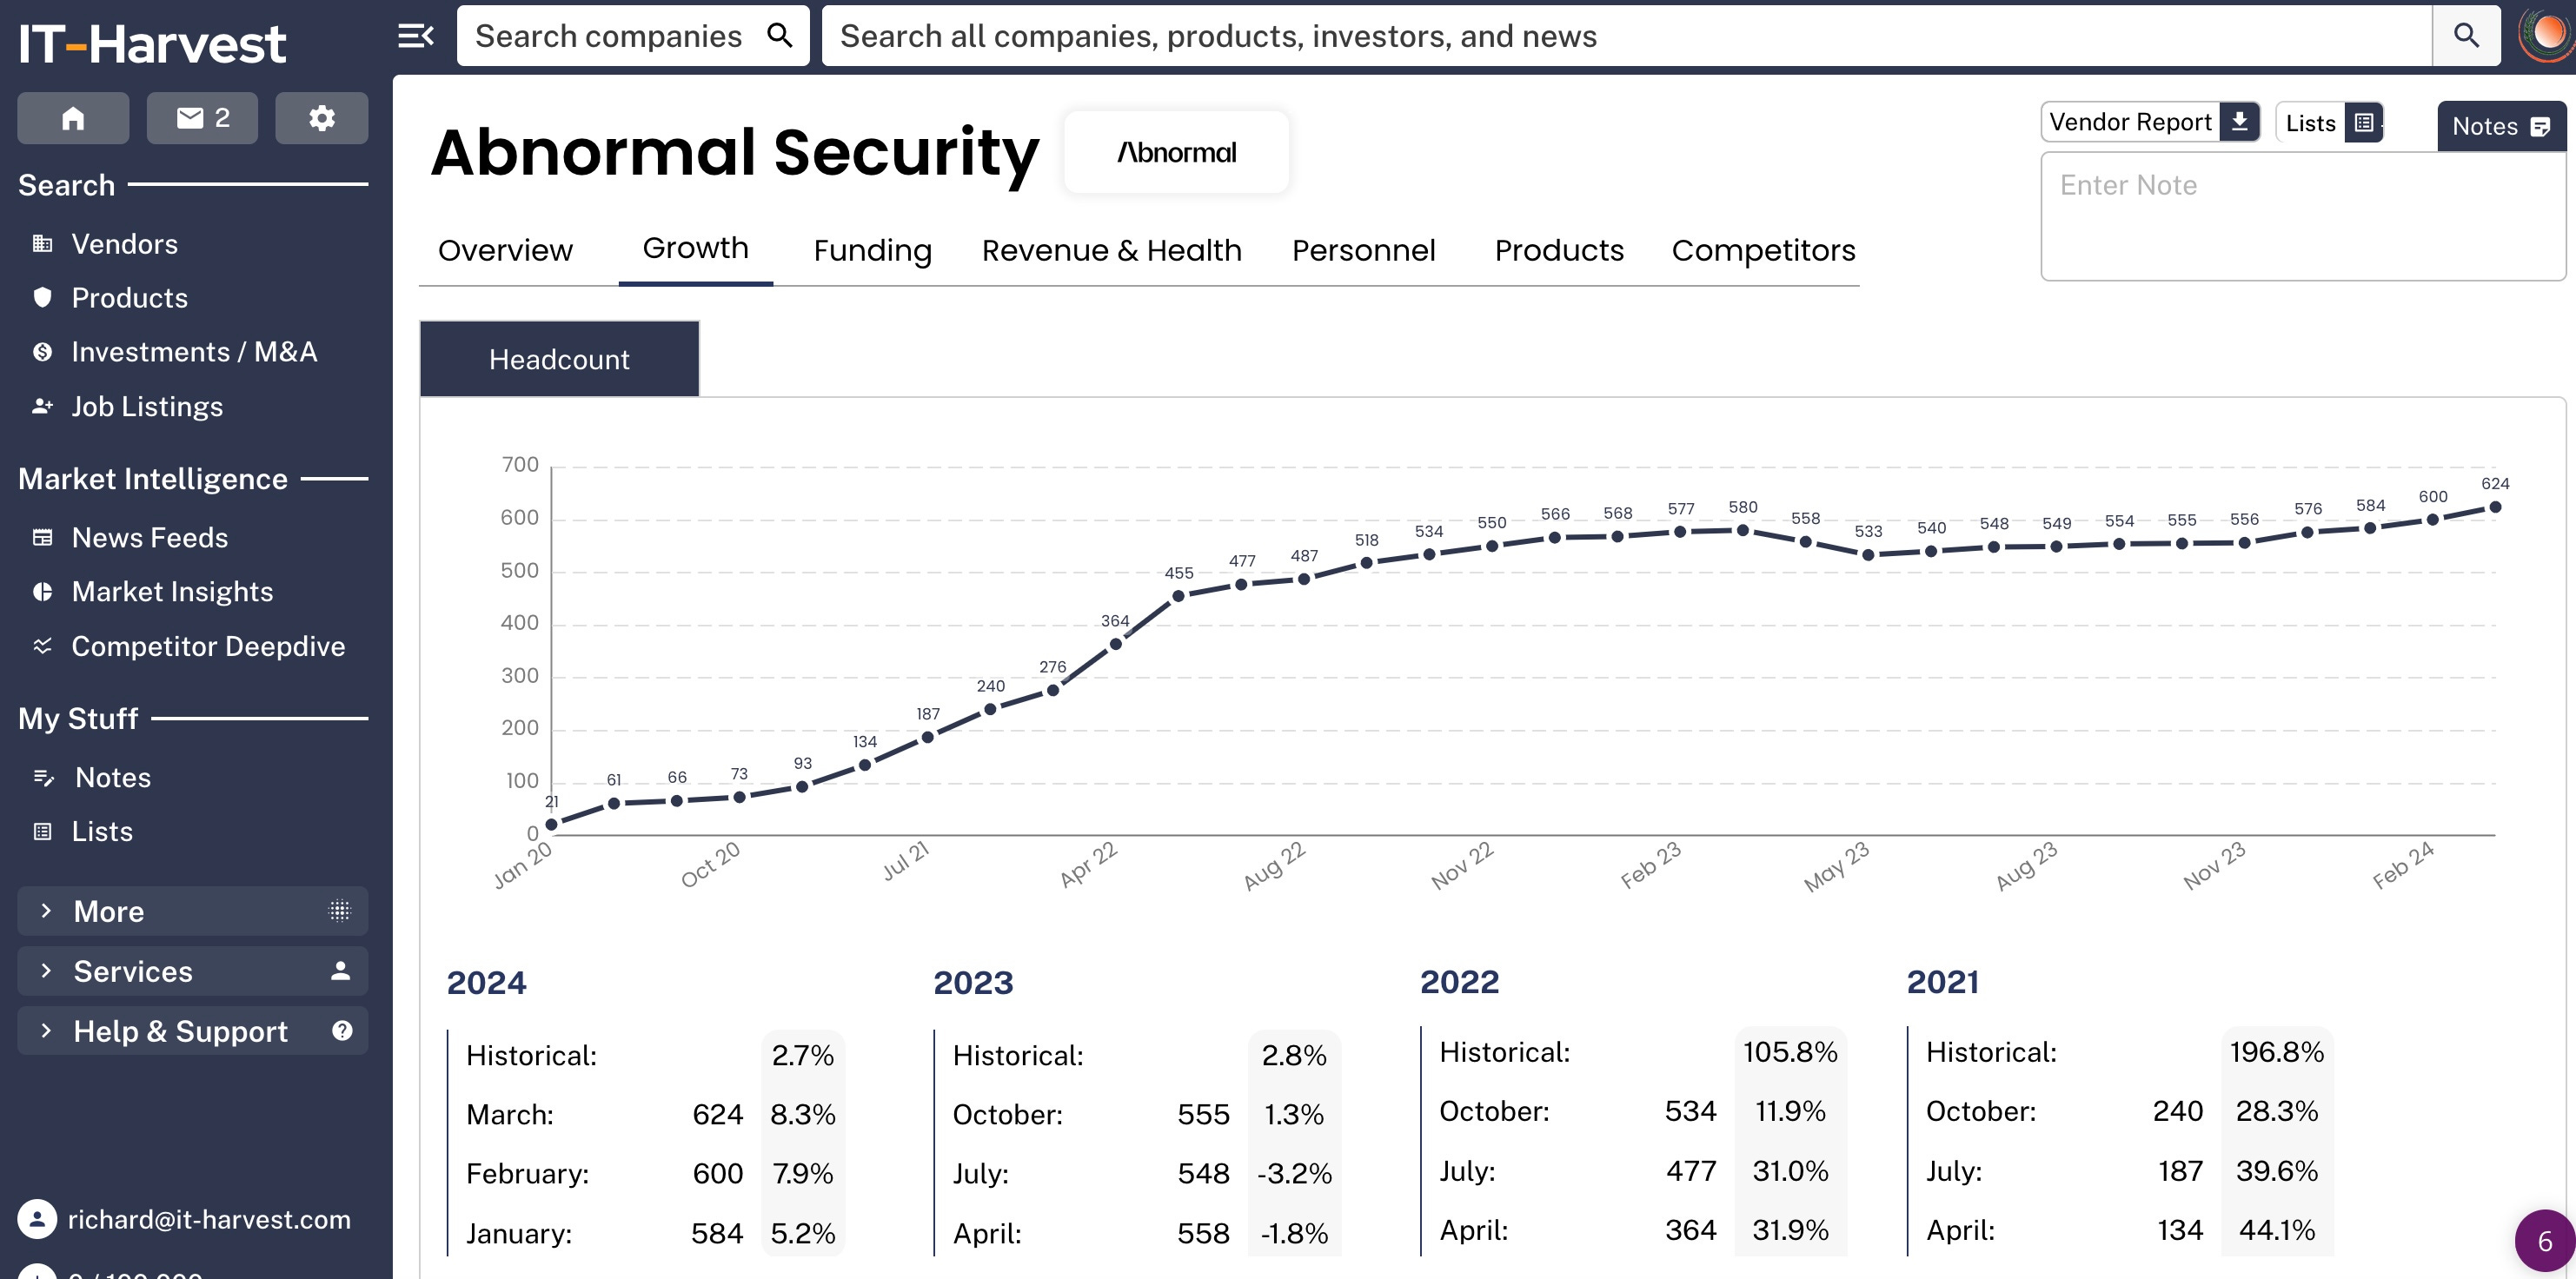Open the Notes panel tab

(2501, 126)
